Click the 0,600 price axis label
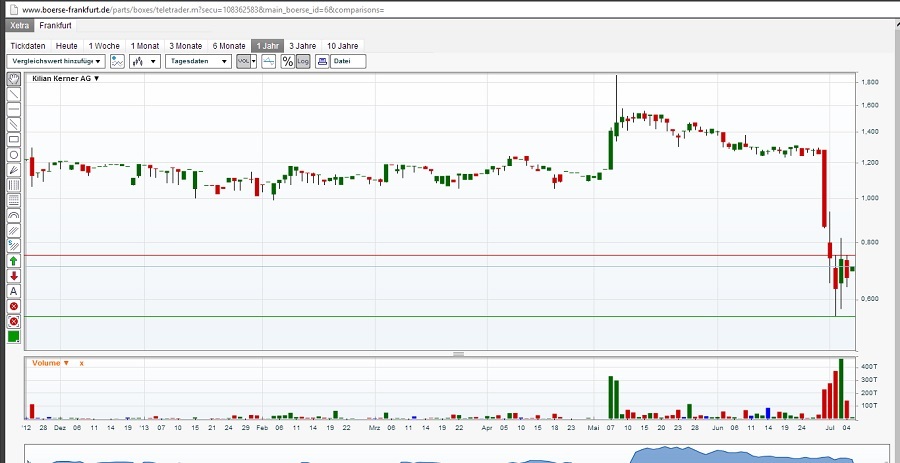 870,299
